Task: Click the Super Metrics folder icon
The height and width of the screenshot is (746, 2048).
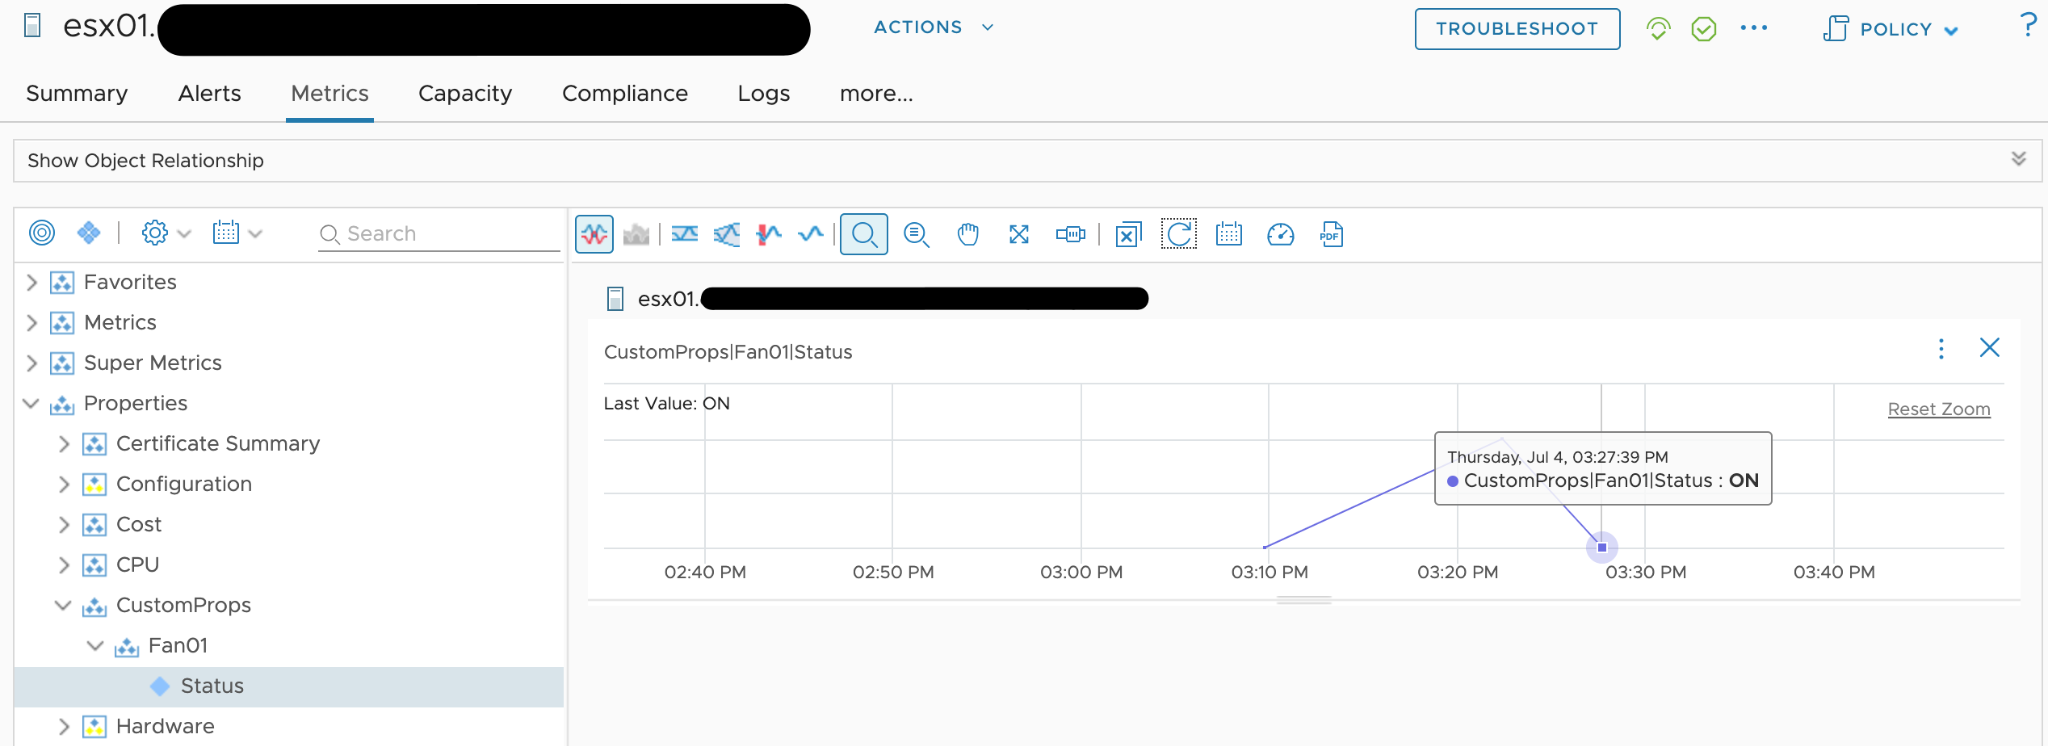Action: 62,363
